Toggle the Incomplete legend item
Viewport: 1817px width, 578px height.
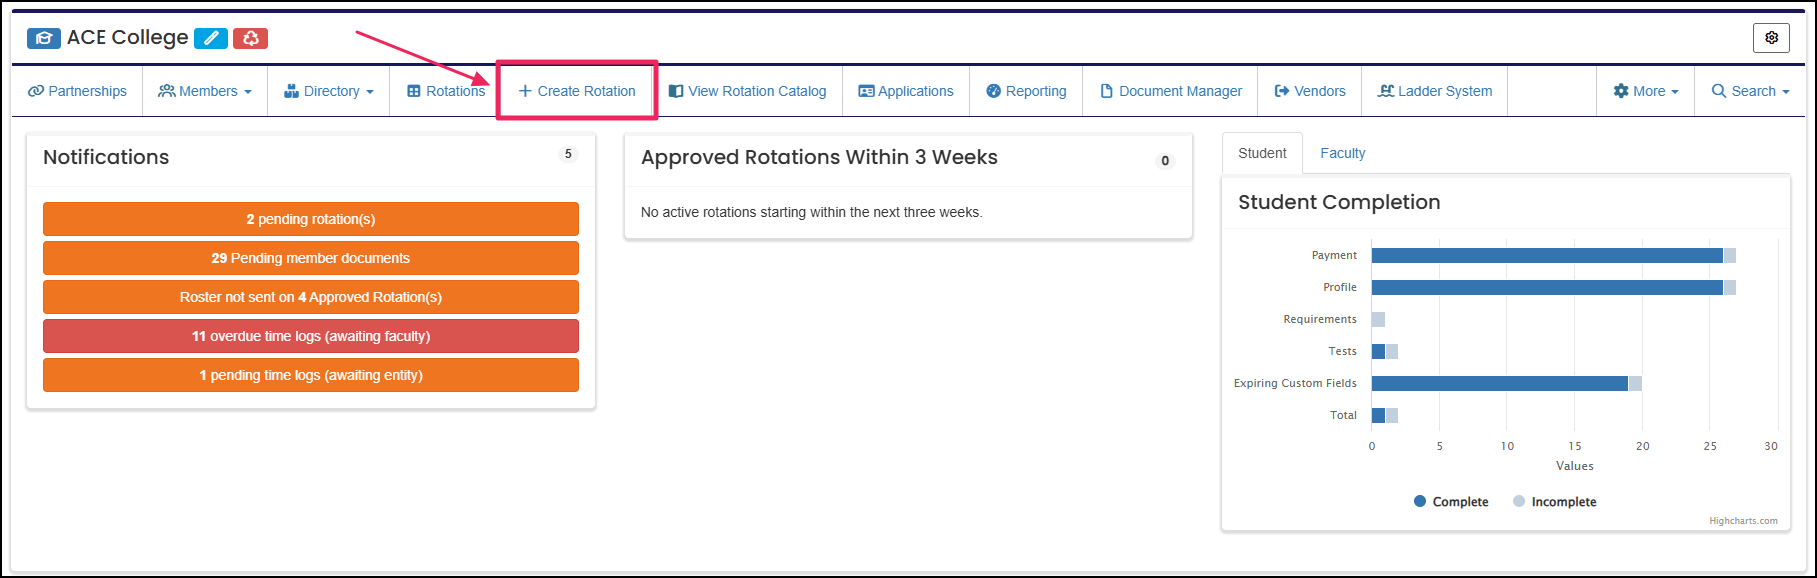click(1554, 502)
